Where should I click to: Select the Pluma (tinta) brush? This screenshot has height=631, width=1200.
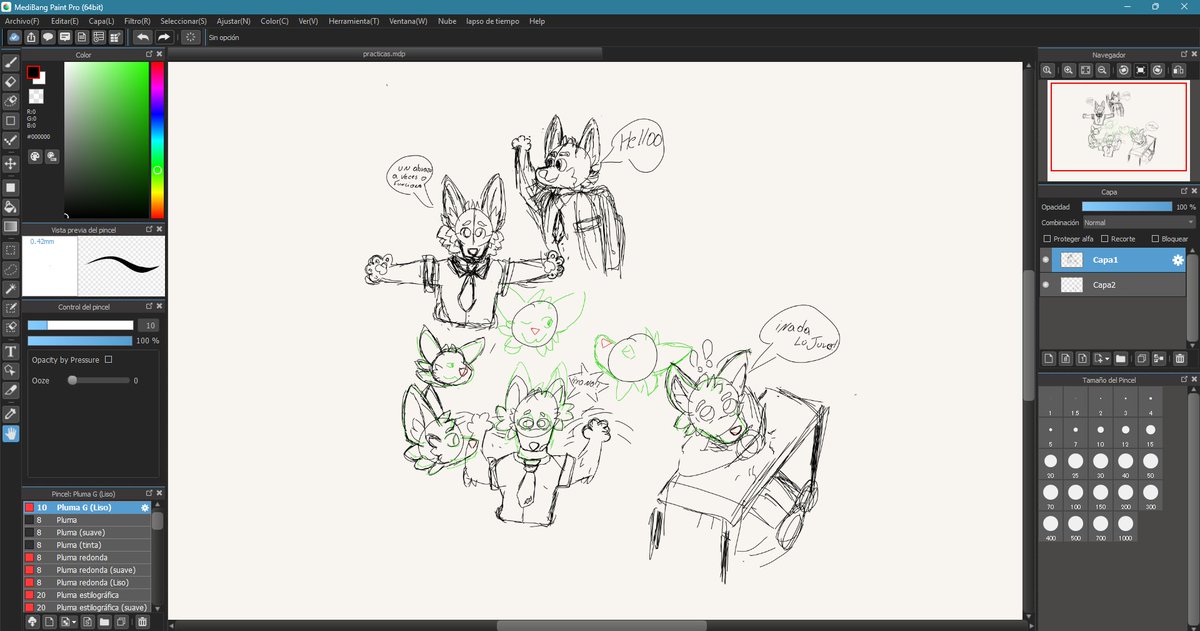[87, 545]
